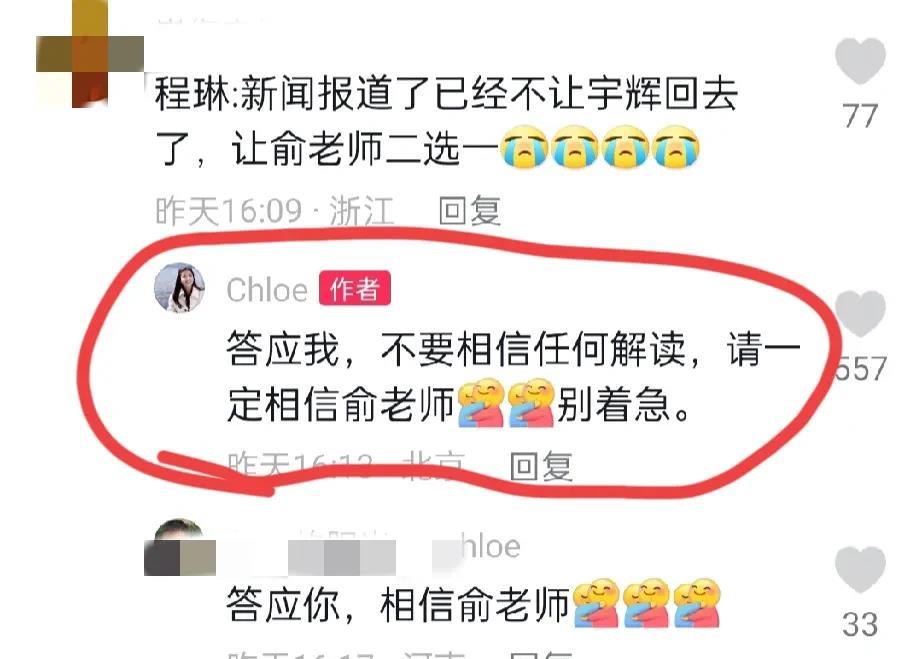Screen dimensions: 922x659
Task: Tap the hugging emojis in Chloe's comment
Action: 506,403
